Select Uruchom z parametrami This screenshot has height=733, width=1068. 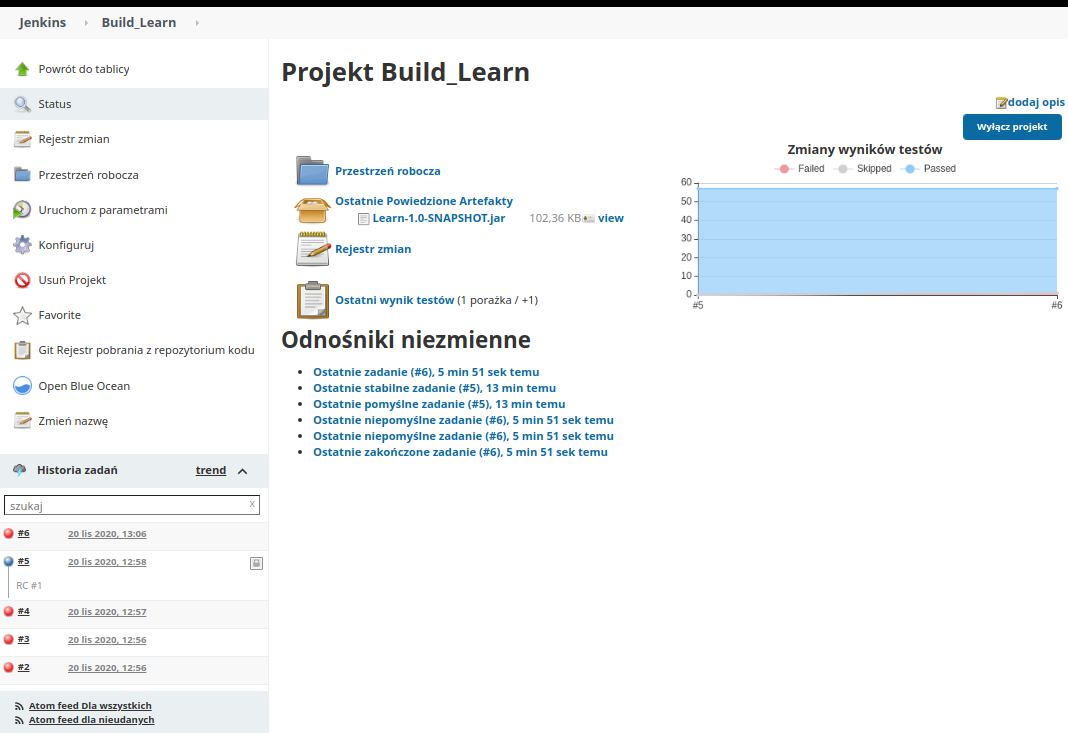click(x=103, y=210)
